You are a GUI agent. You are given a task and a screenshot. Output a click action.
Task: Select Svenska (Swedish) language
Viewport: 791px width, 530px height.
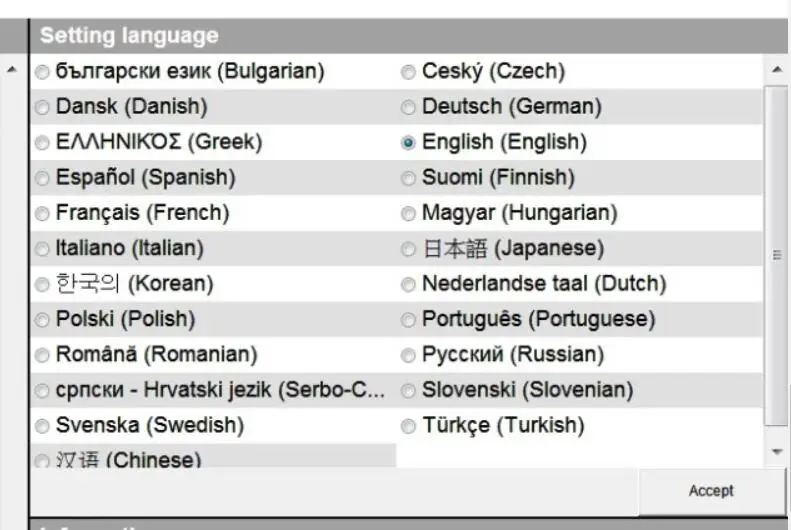tap(42, 427)
